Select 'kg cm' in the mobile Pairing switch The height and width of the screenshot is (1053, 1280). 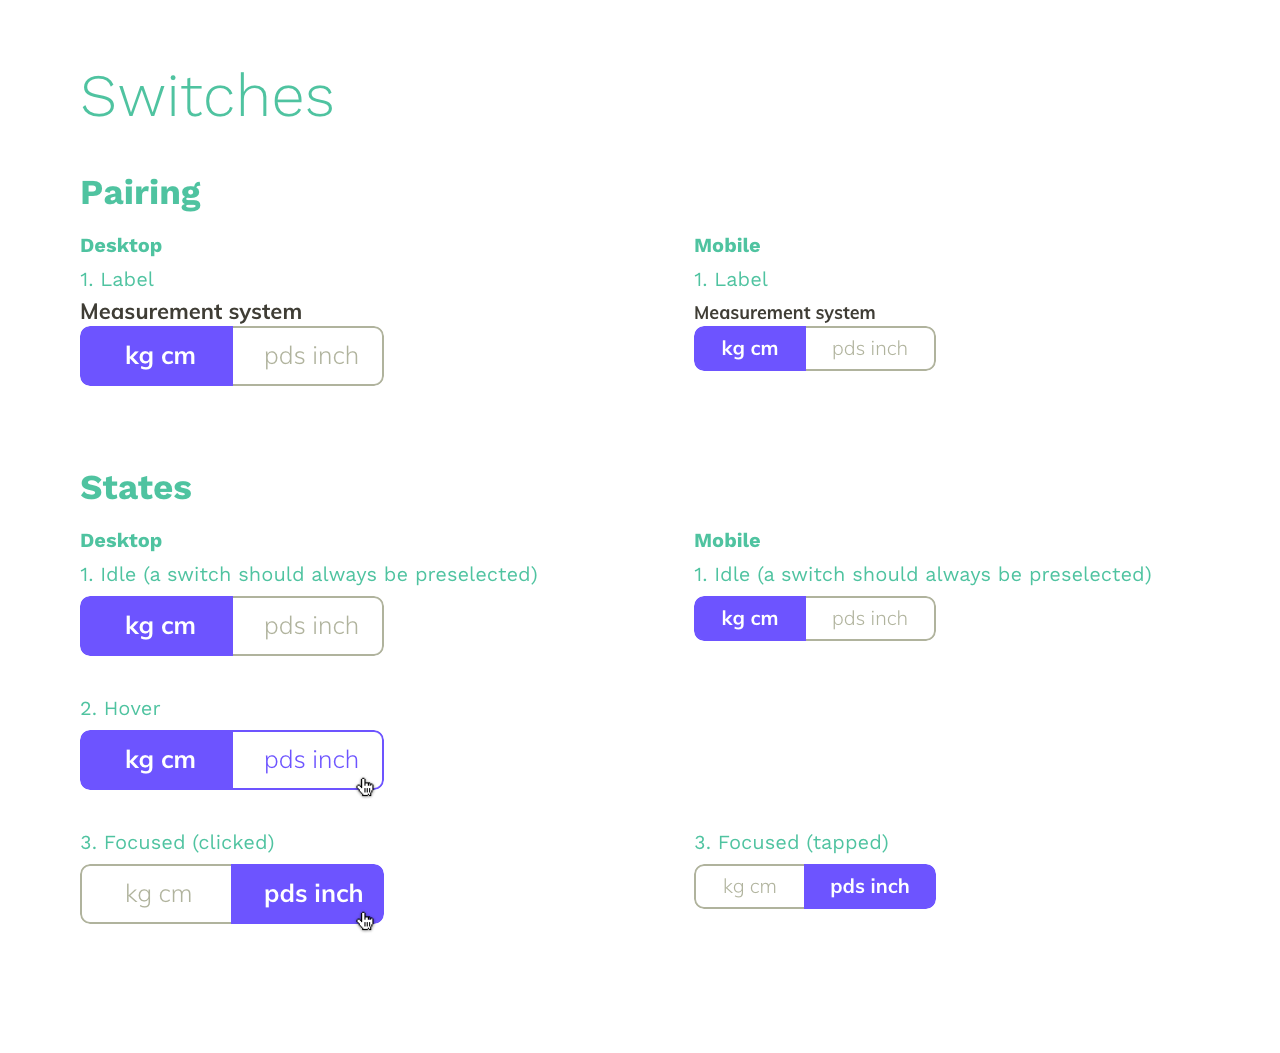point(750,349)
